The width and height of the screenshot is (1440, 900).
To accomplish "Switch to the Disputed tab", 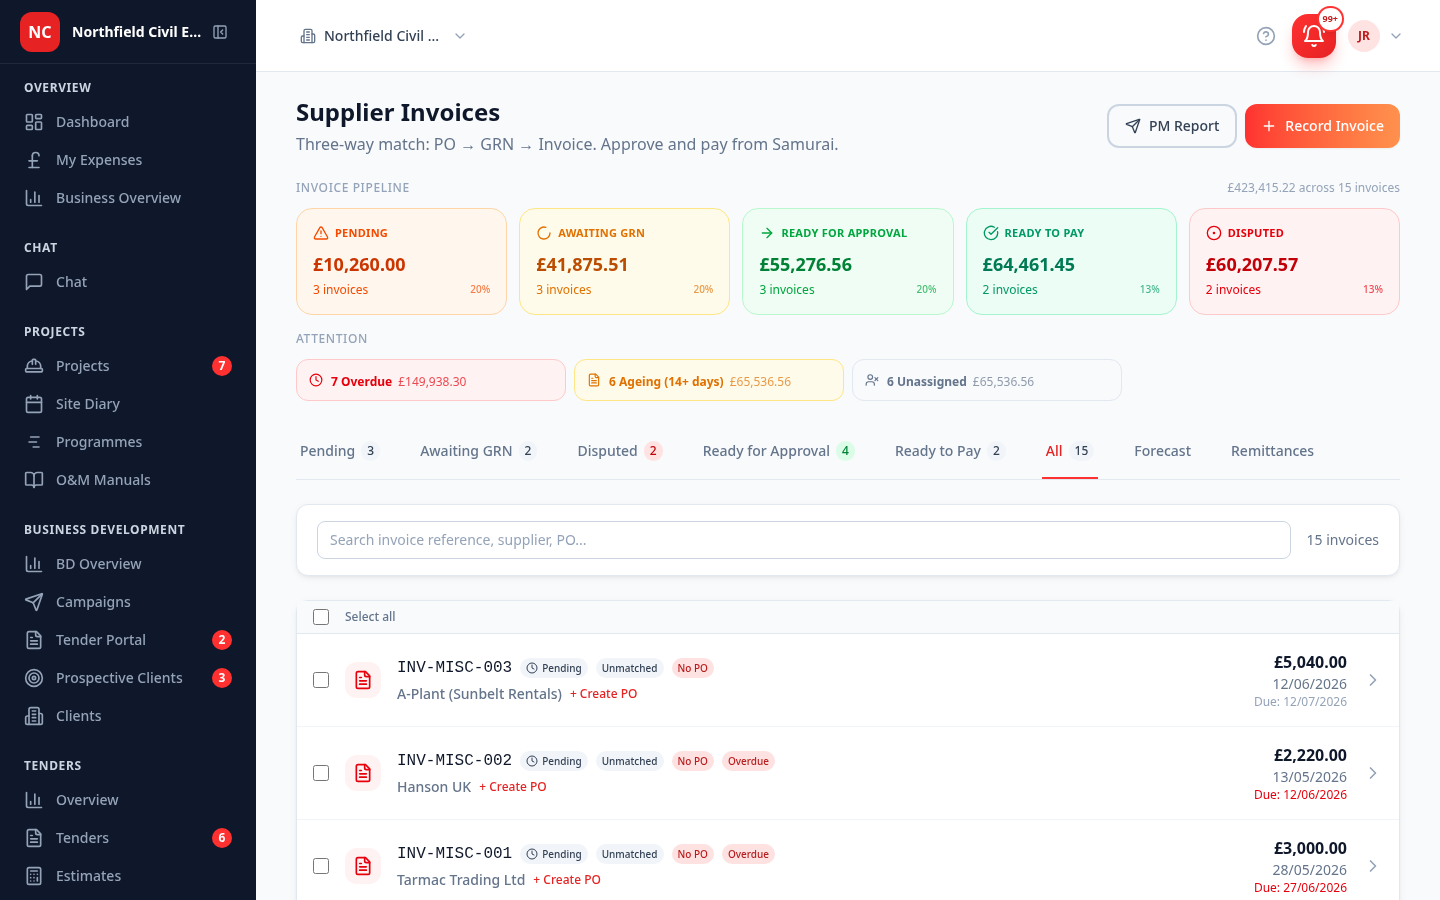I will pyautogui.click(x=619, y=451).
